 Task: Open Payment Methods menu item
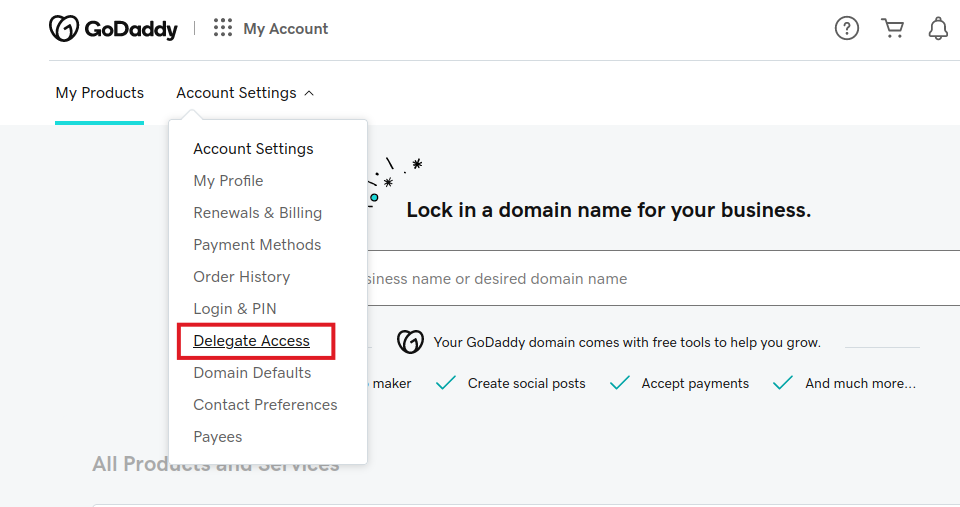click(257, 244)
